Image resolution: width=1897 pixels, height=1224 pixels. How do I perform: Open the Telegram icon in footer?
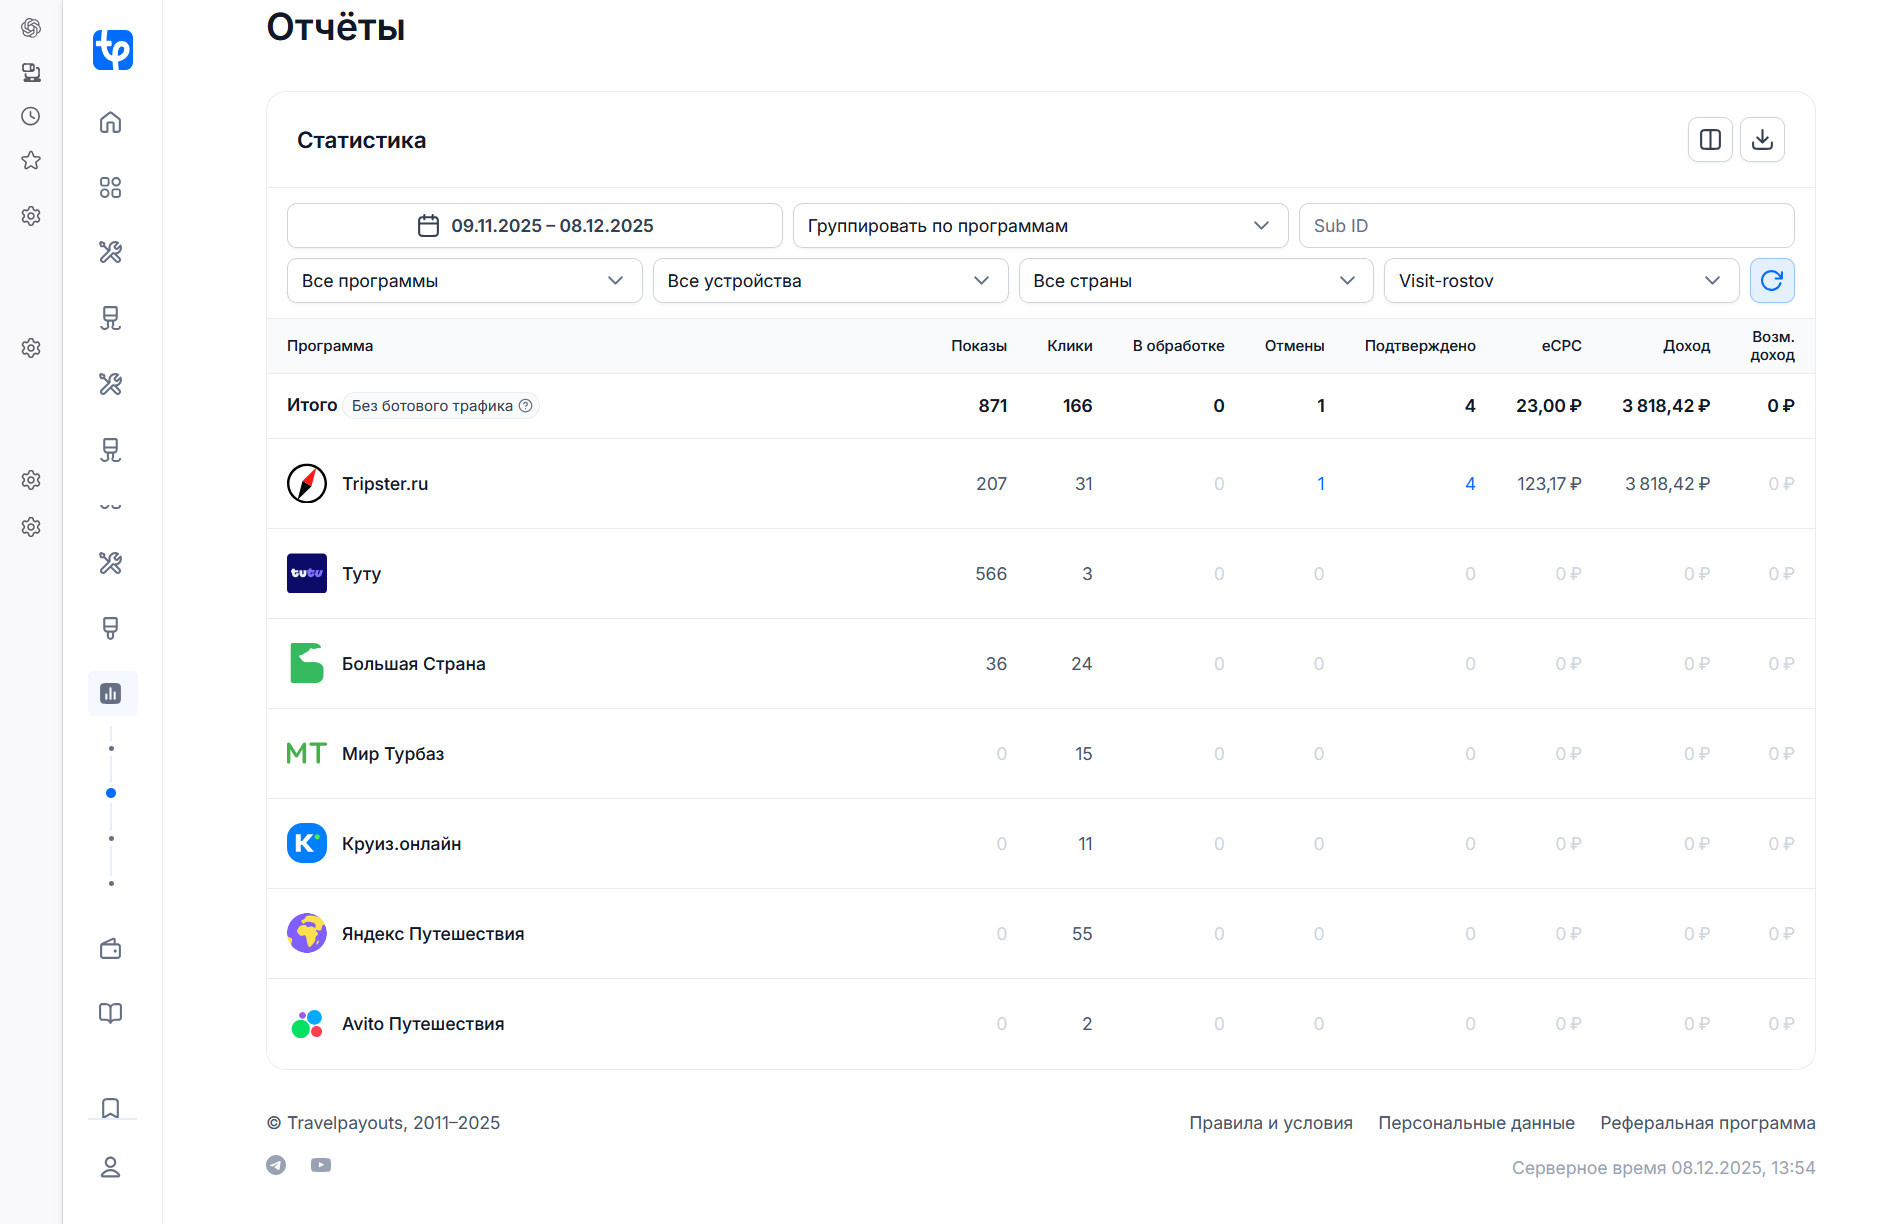pyautogui.click(x=276, y=1165)
